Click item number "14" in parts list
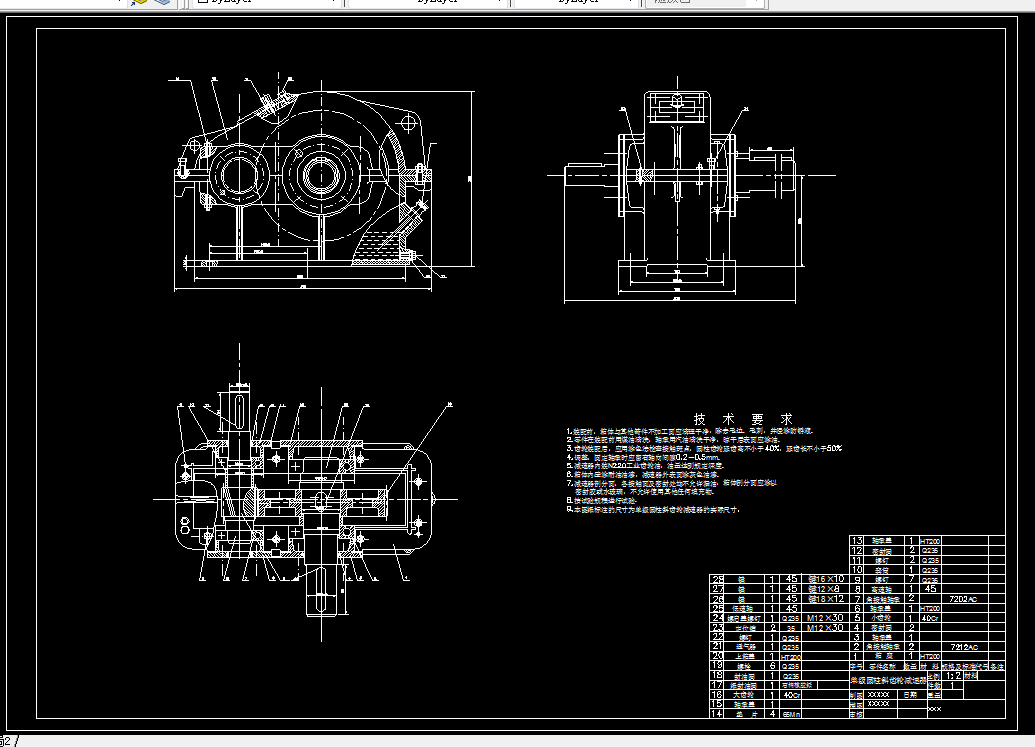Image resolution: width=1035 pixels, height=747 pixels. (x=716, y=713)
